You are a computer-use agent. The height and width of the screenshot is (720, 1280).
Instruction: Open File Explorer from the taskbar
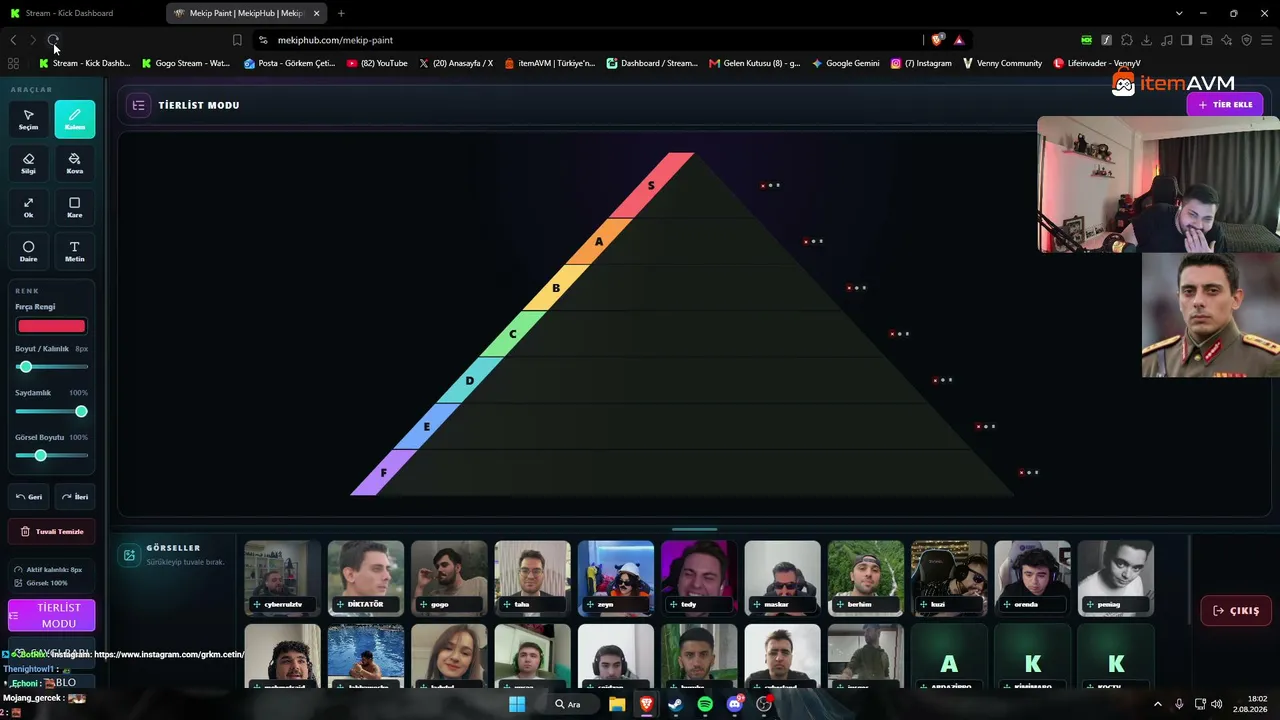point(618,704)
